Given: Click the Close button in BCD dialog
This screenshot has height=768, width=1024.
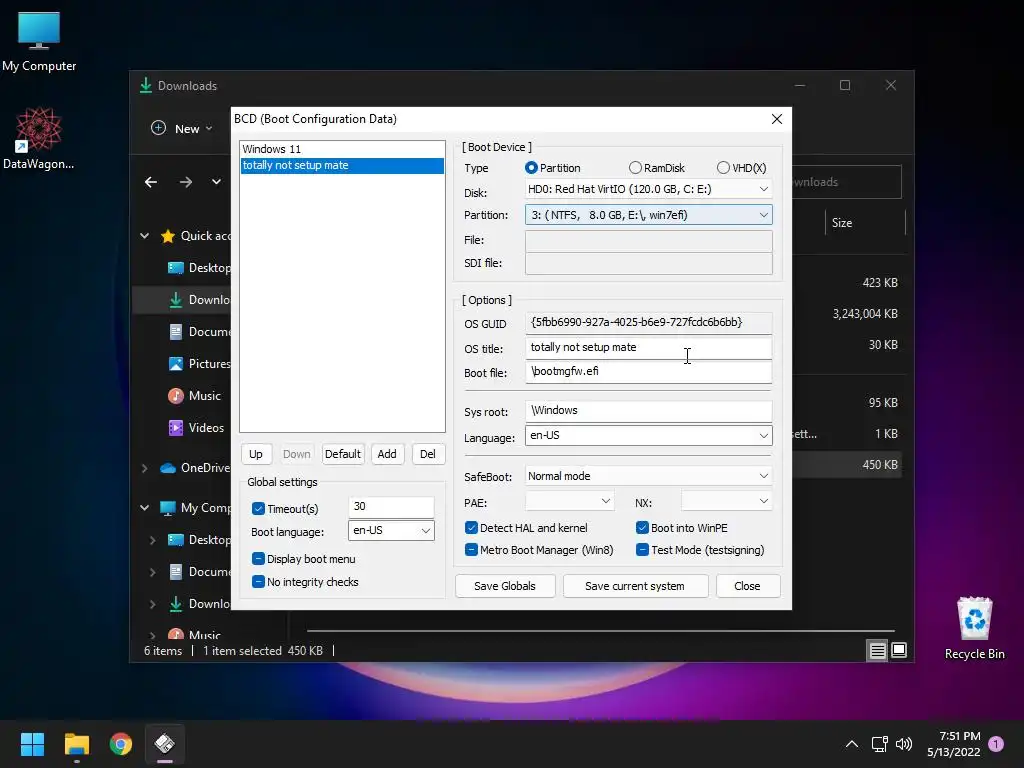Looking at the screenshot, I should tap(747, 586).
